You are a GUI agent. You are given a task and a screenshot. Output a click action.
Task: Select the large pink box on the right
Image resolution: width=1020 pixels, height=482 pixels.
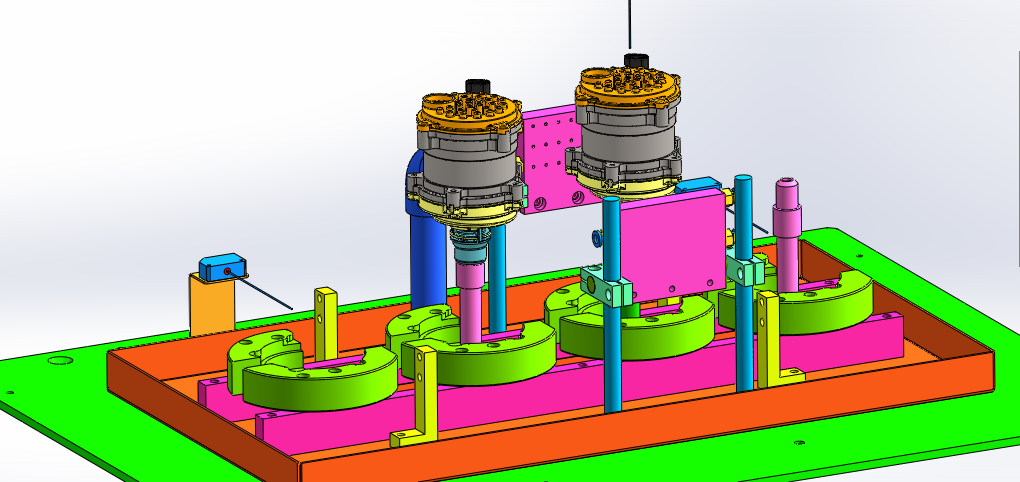pyautogui.click(x=673, y=247)
